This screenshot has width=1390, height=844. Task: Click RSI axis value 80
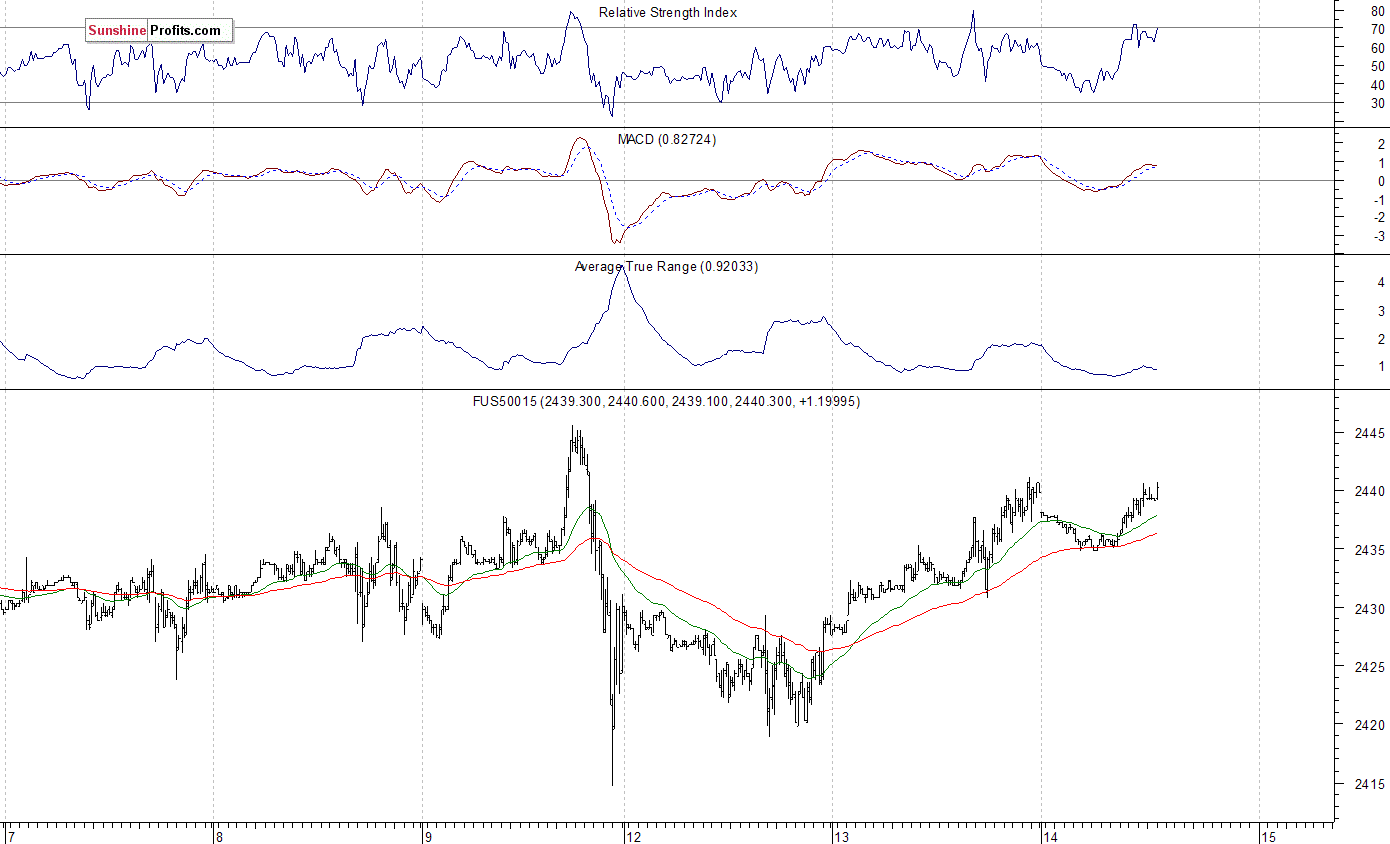tap(1378, 11)
